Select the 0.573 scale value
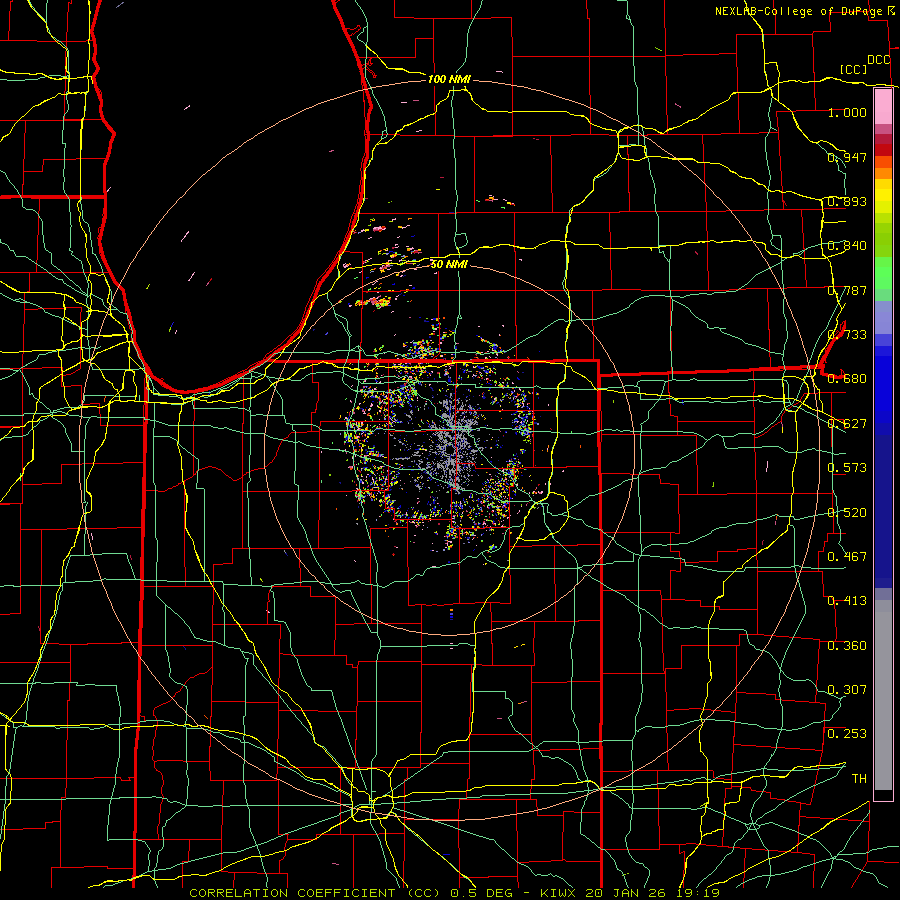The image size is (900, 900). coord(847,468)
